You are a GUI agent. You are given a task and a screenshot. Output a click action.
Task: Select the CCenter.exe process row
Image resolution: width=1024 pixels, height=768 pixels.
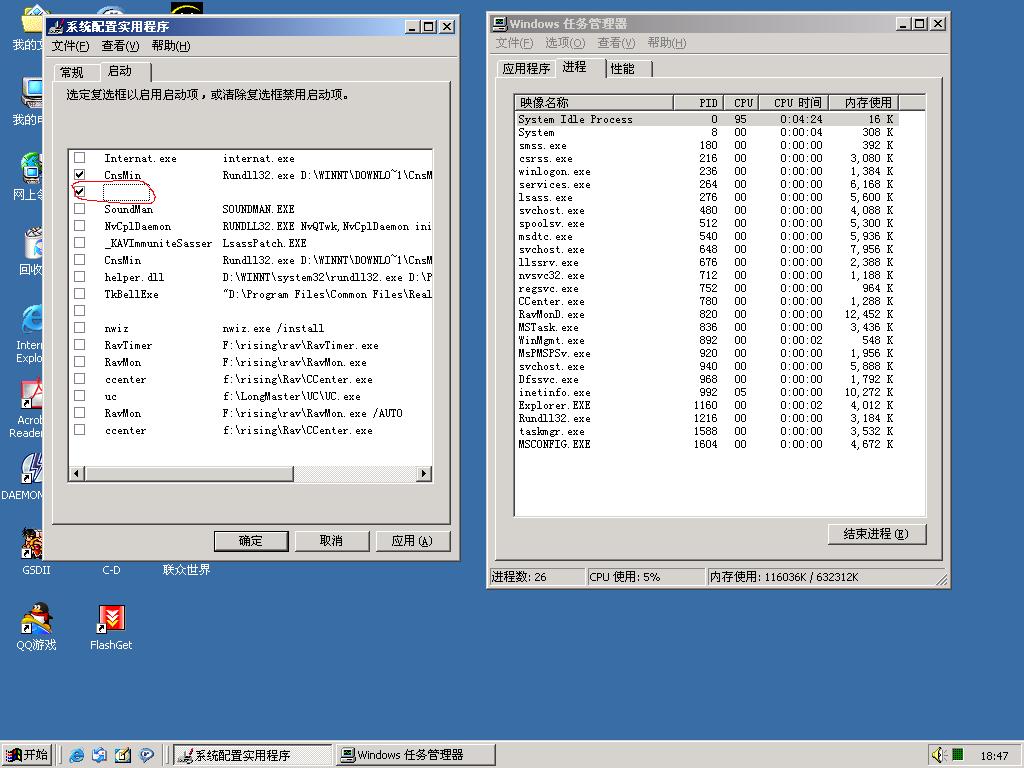707,301
